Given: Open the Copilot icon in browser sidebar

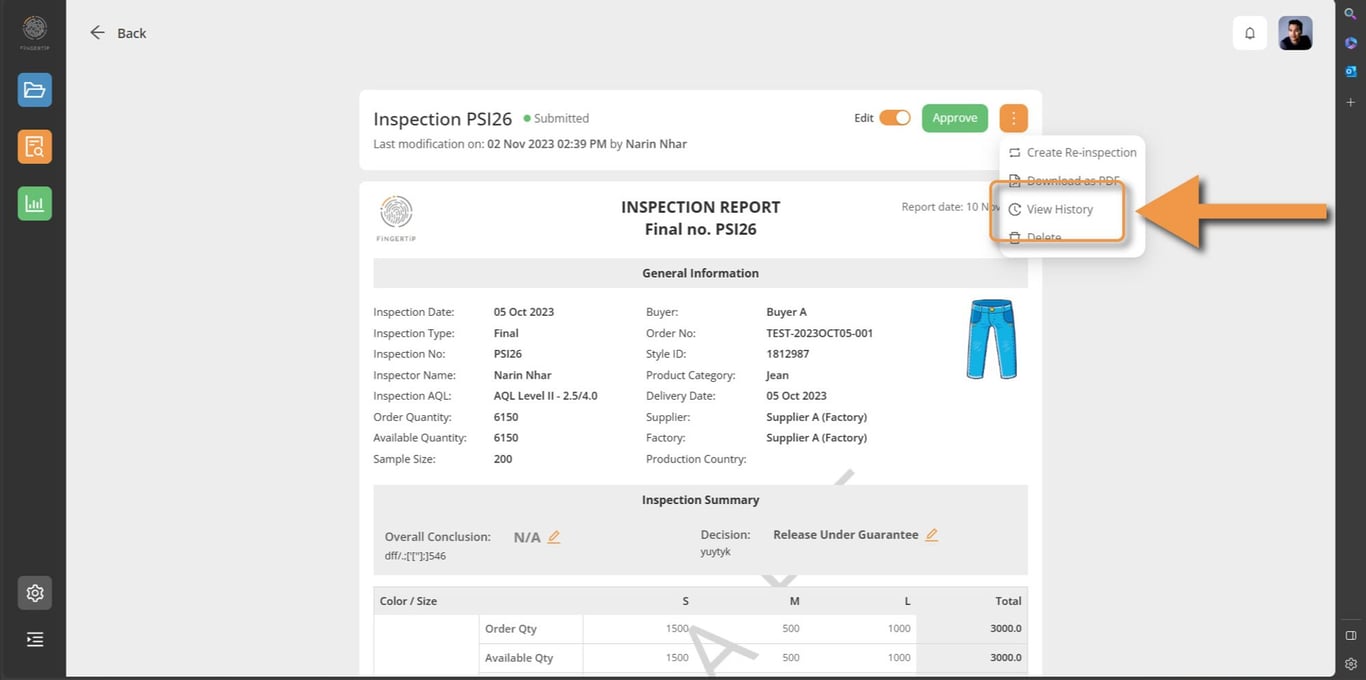Looking at the screenshot, I should (x=1350, y=43).
